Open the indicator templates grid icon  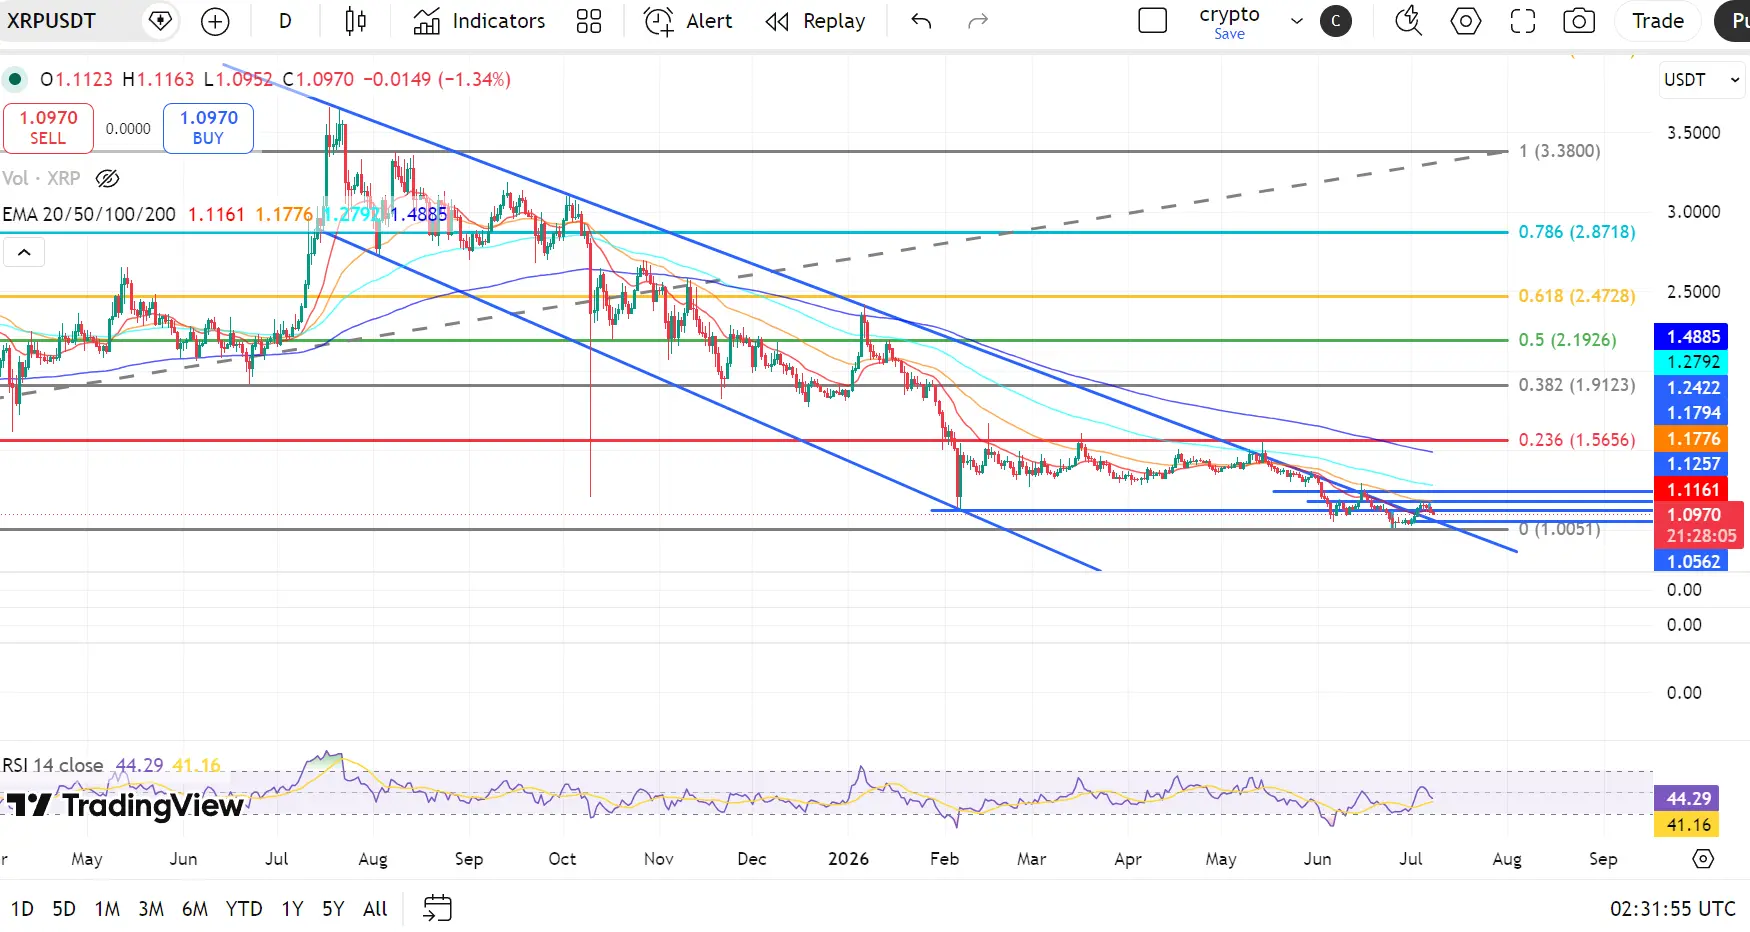point(589,21)
